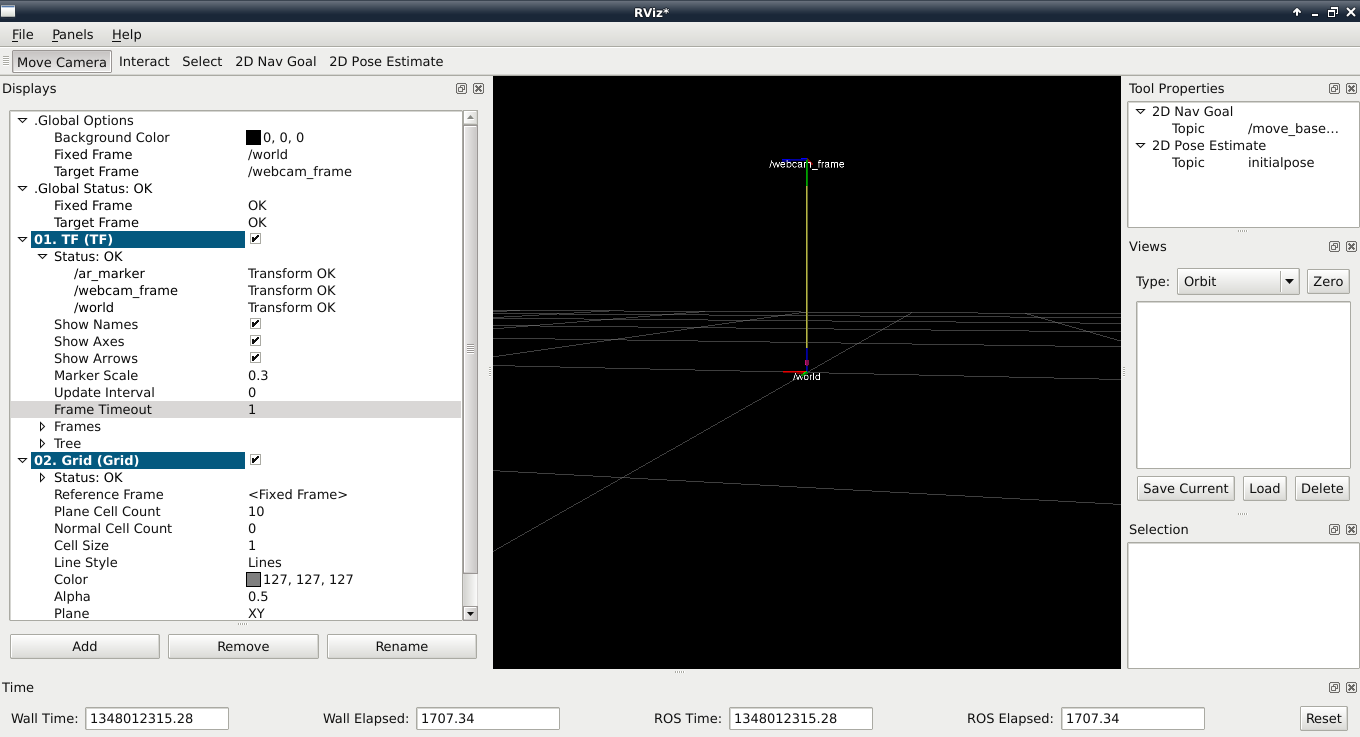1360x737 pixels.
Task: Close the Views panel
Action: pos(1351,247)
